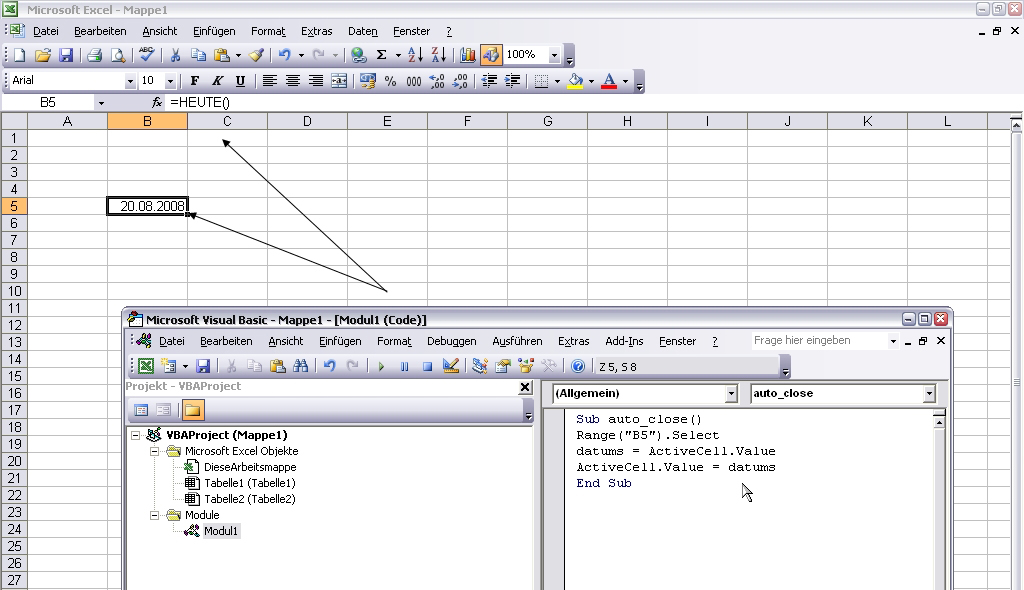The width and height of the screenshot is (1024, 590).
Task: Cut selection with Excel's scissors icon
Action: (175, 55)
